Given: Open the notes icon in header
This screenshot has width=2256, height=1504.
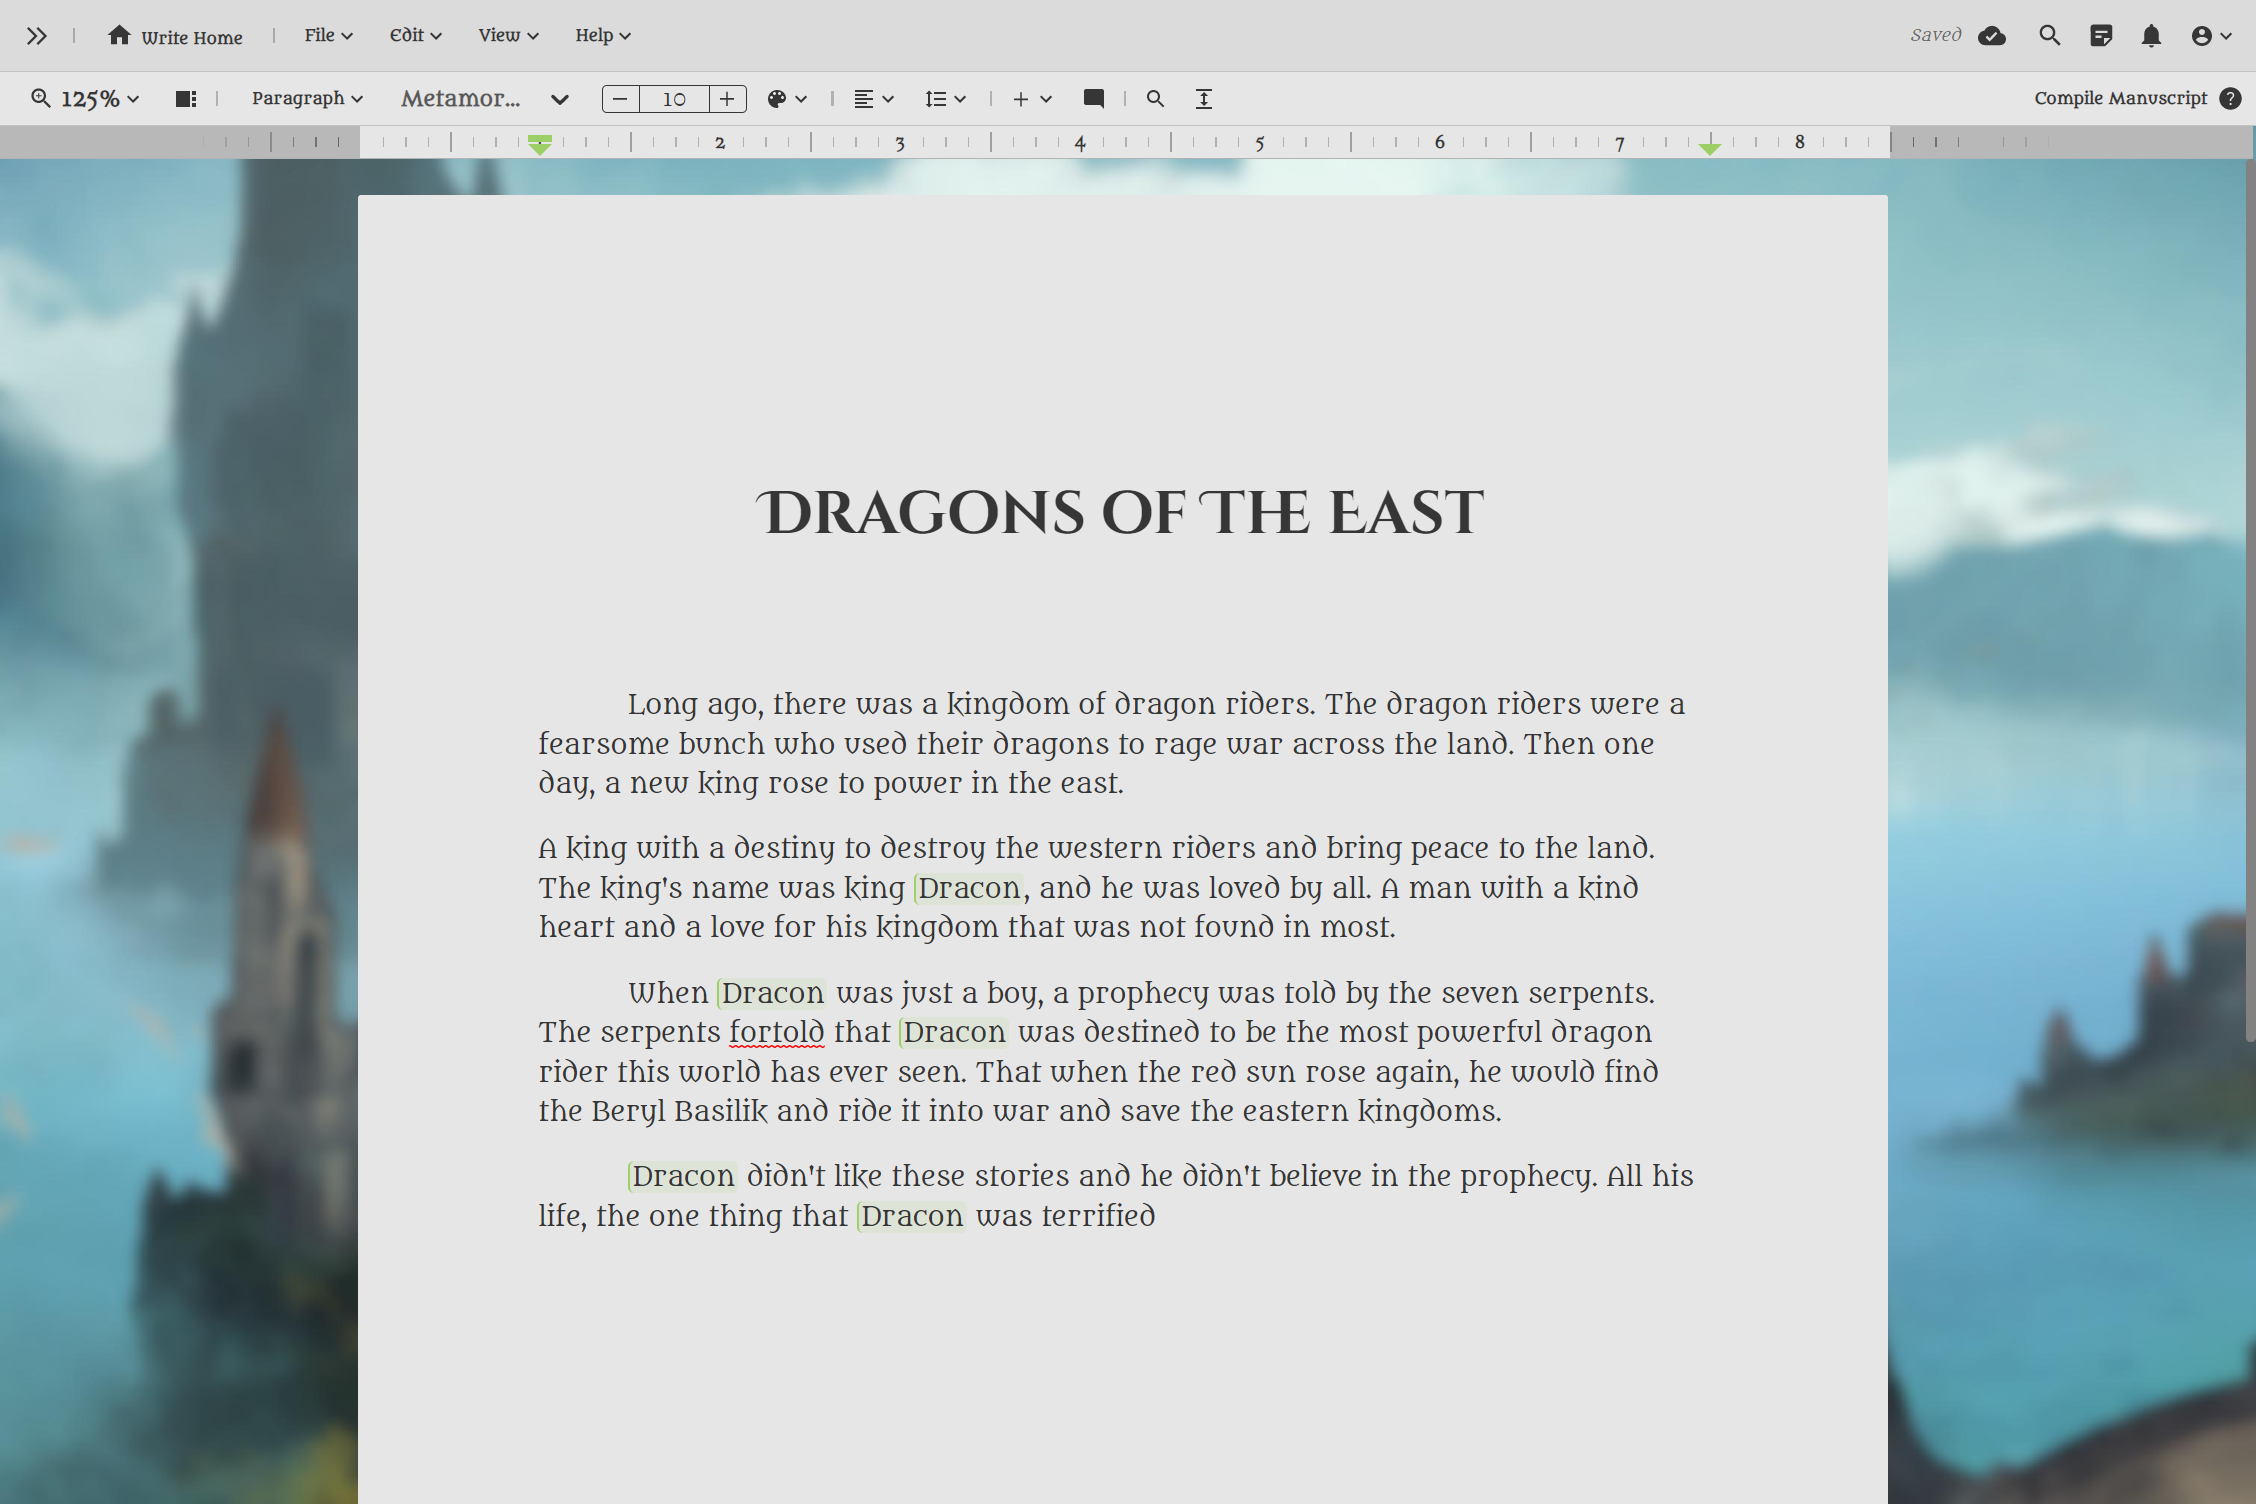Looking at the screenshot, I should 2101,36.
